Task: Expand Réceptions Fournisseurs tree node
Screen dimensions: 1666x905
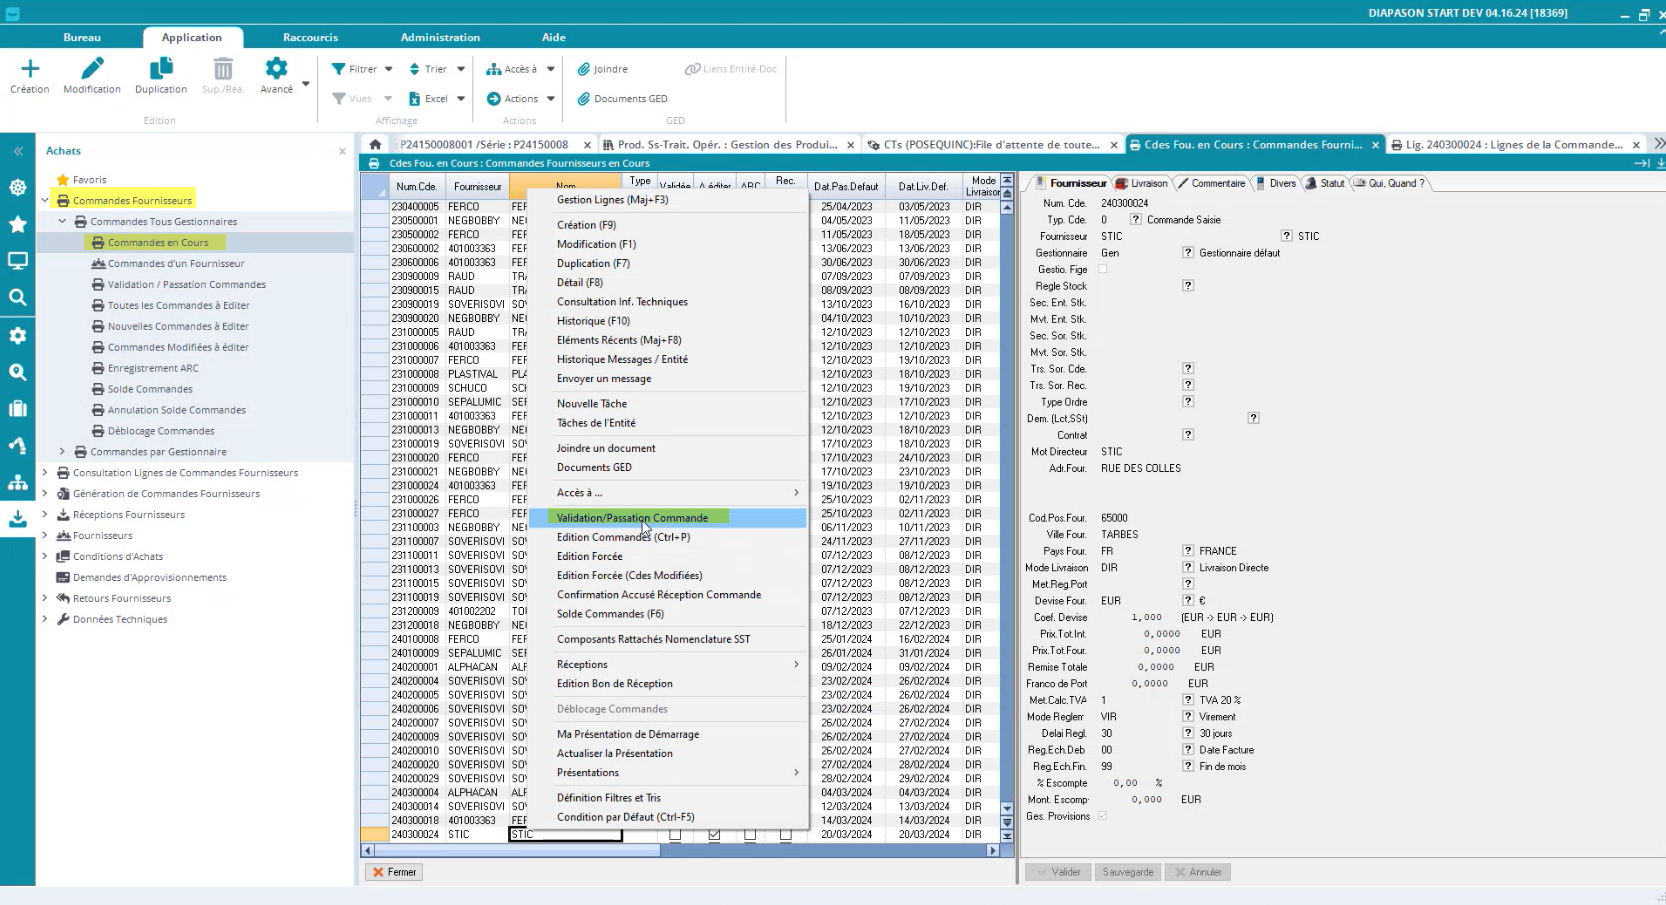Action: [45, 515]
